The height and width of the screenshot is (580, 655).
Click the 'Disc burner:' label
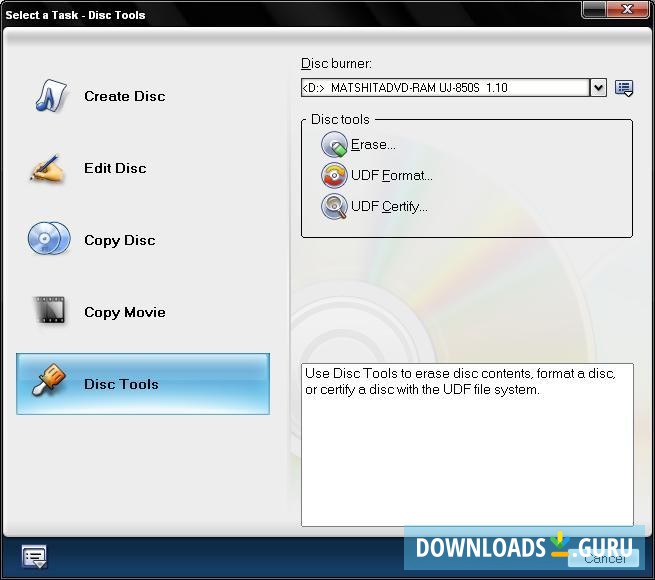336,64
